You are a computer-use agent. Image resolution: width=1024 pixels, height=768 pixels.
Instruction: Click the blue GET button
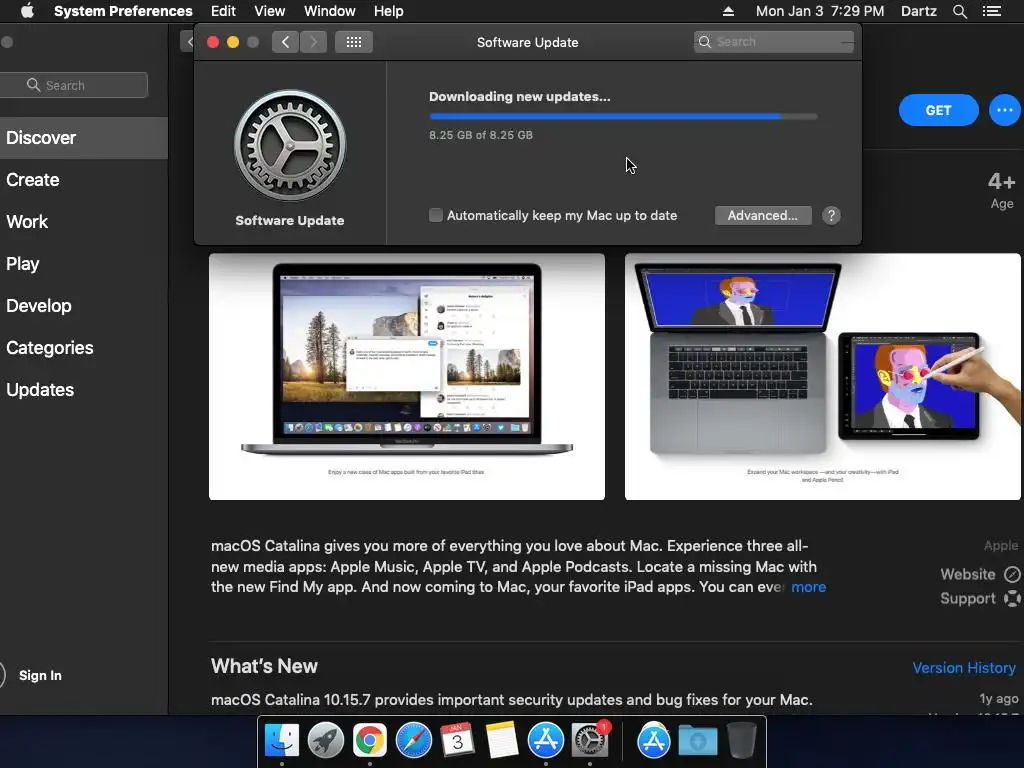(938, 110)
